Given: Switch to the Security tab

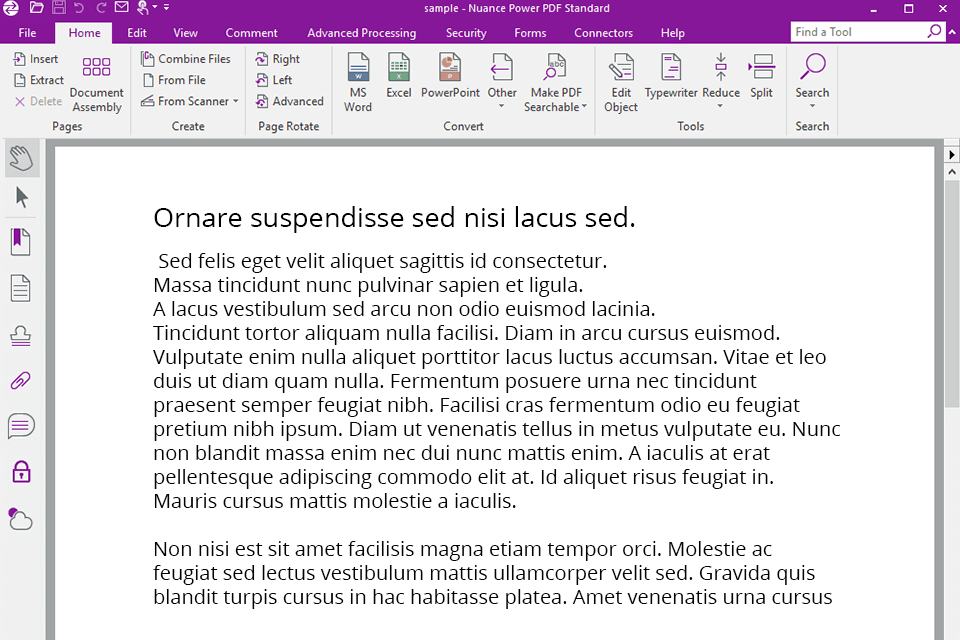Looking at the screenshot, I should coord(466,33).
